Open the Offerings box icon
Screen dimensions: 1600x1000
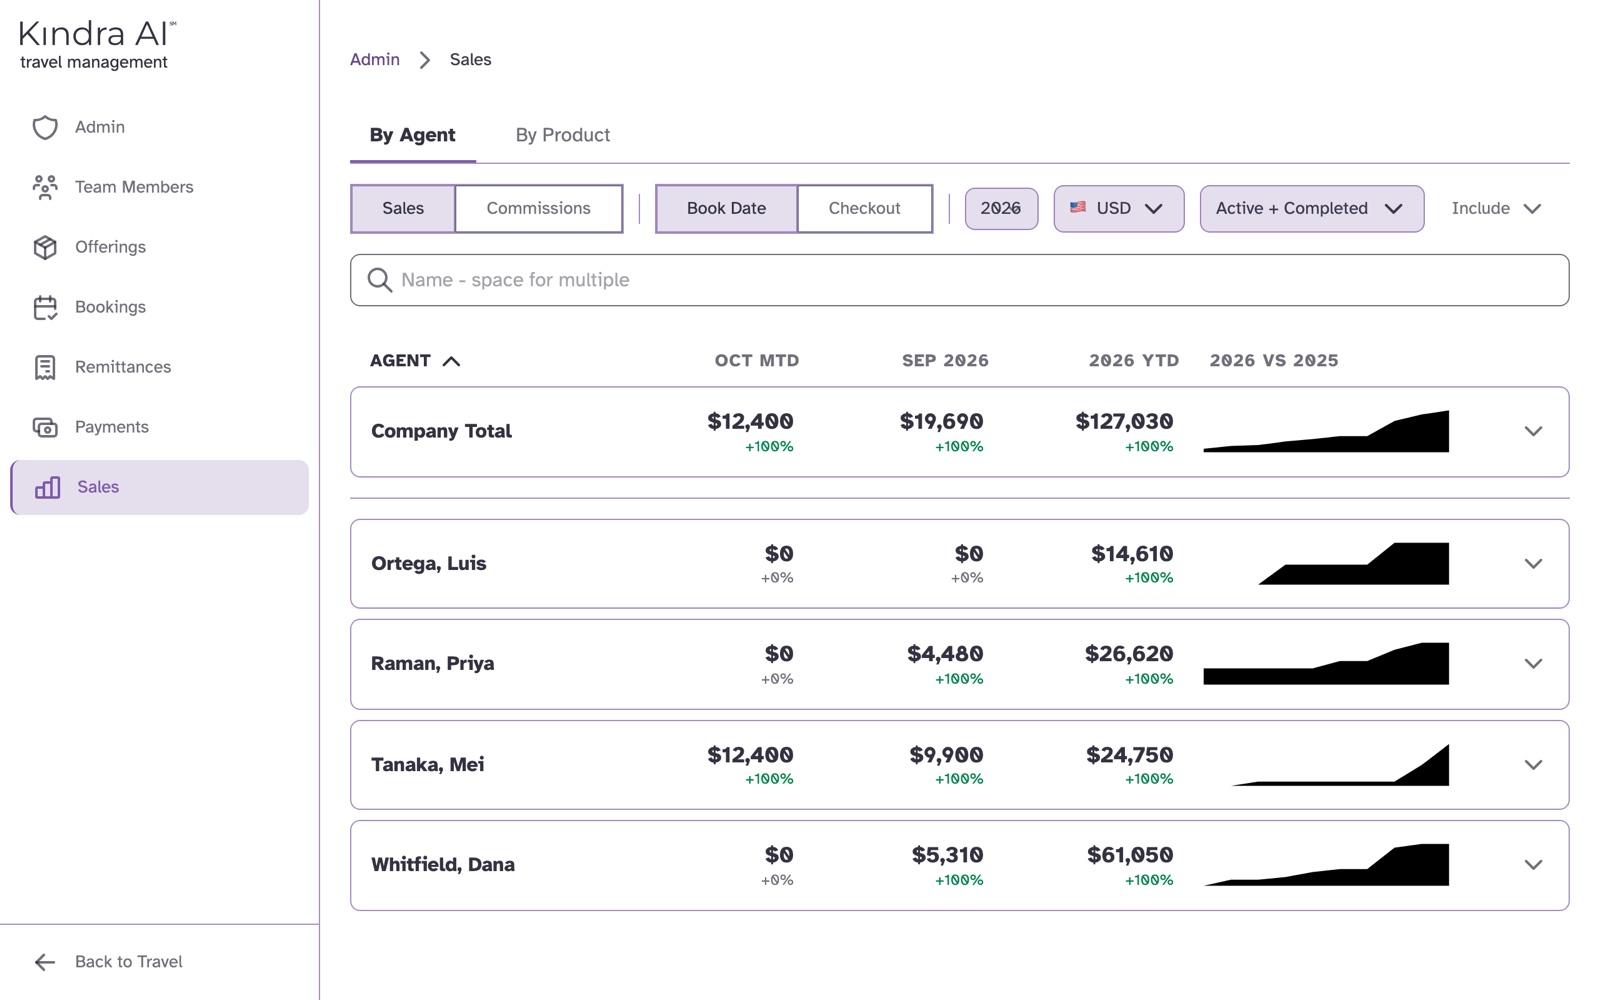(x=45, y=247)
